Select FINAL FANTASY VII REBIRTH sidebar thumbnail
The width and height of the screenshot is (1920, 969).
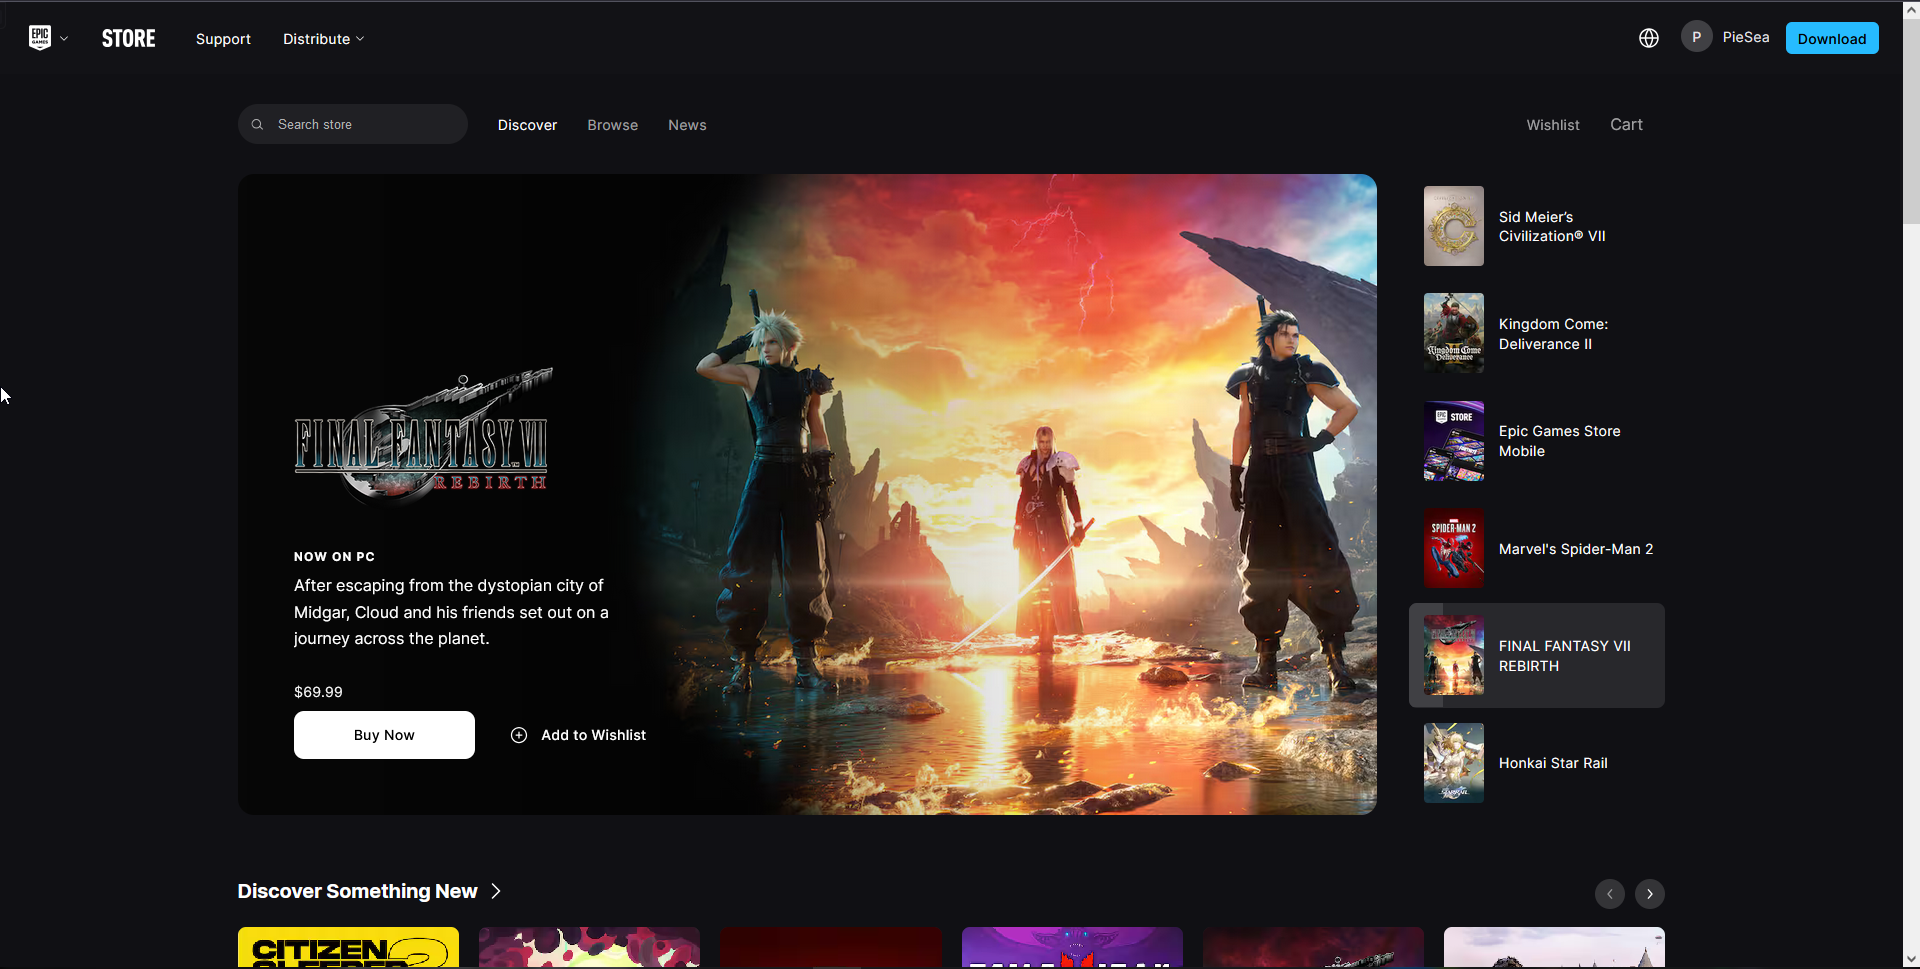click(1454, 655)
